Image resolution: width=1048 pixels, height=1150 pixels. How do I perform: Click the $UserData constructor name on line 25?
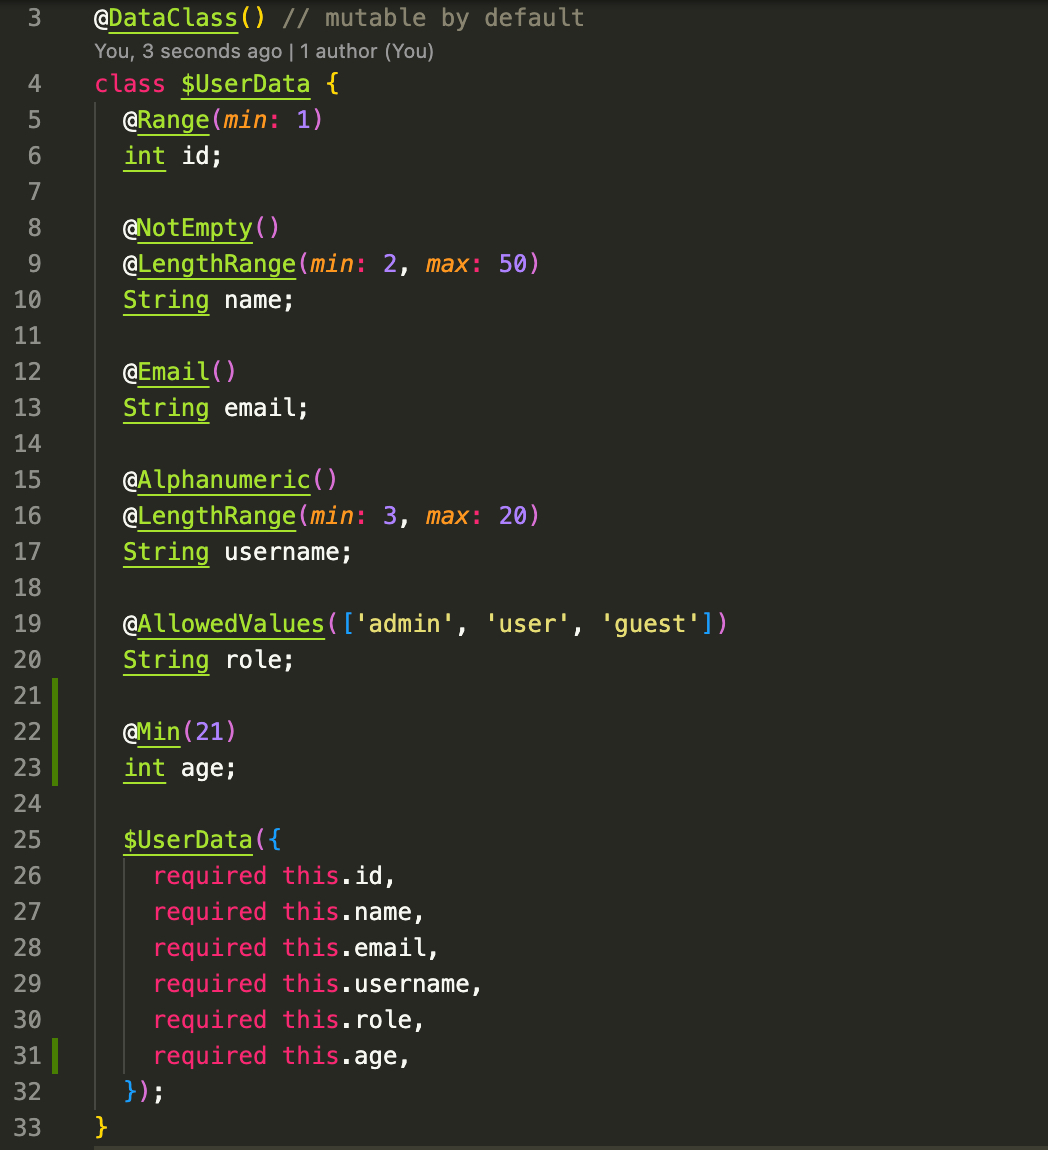pos(188,840)
